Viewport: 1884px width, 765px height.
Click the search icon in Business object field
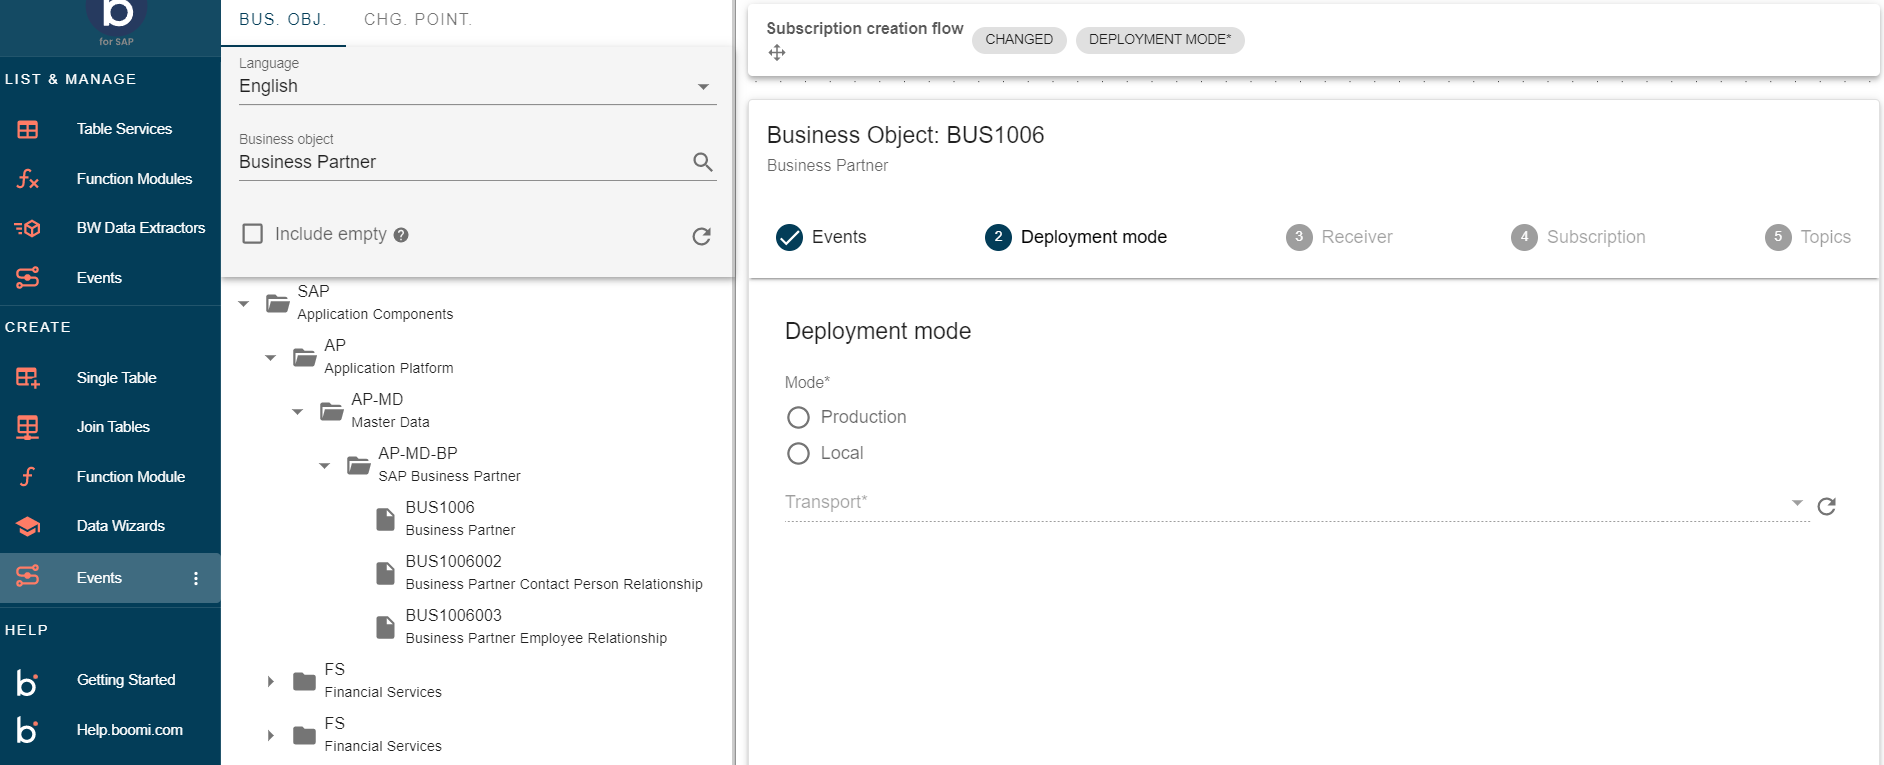click(703, 162)
